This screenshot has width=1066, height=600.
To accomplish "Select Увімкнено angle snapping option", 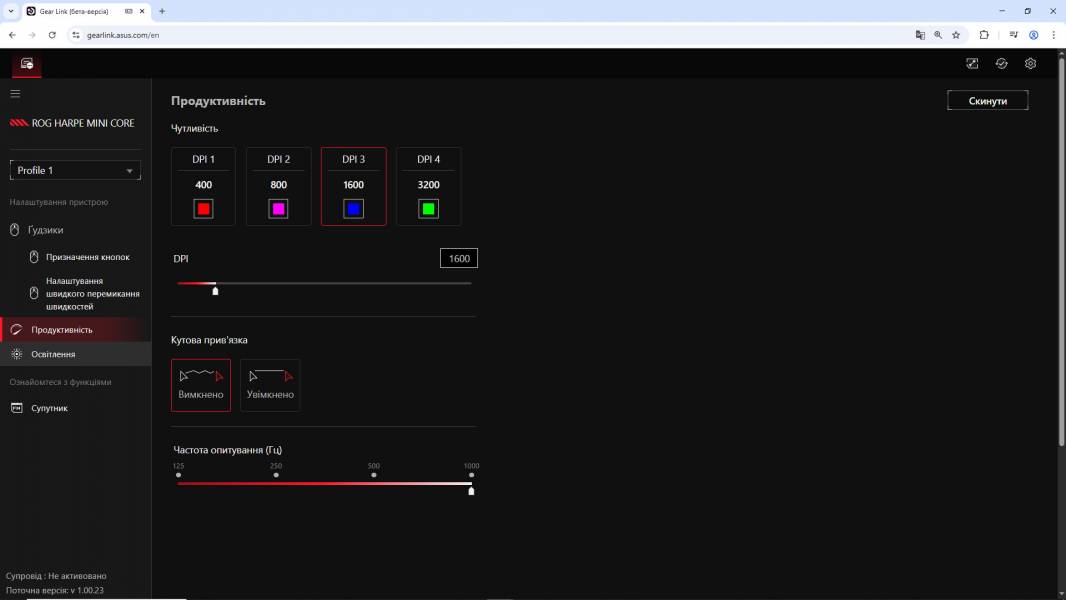I will [270, 385].
